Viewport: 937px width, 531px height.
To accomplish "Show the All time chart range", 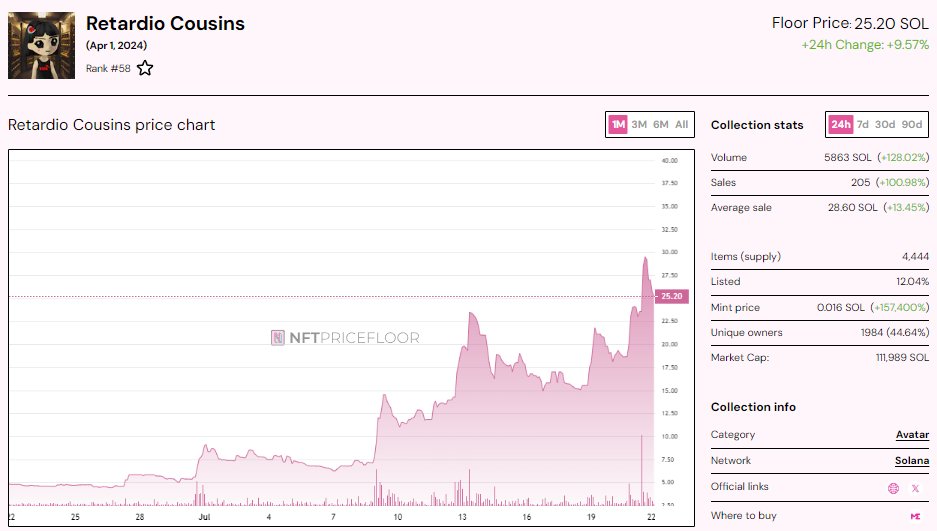I will coord(682,124).
